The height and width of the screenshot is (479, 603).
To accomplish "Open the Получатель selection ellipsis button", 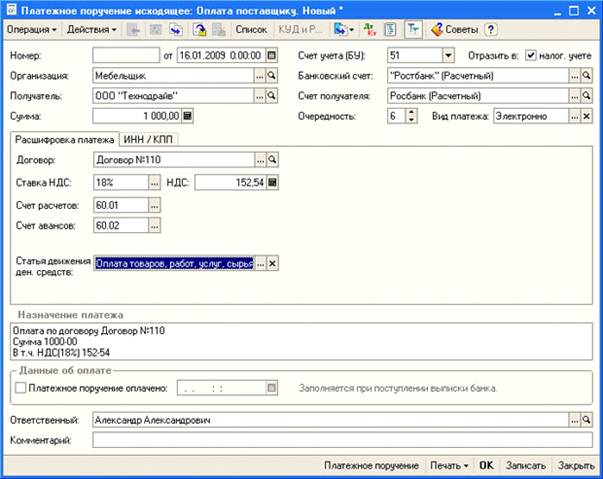I will (x=260, y=96).
